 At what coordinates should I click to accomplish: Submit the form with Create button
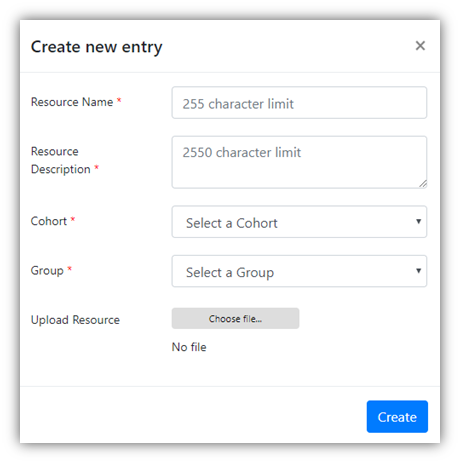point(397,417)
